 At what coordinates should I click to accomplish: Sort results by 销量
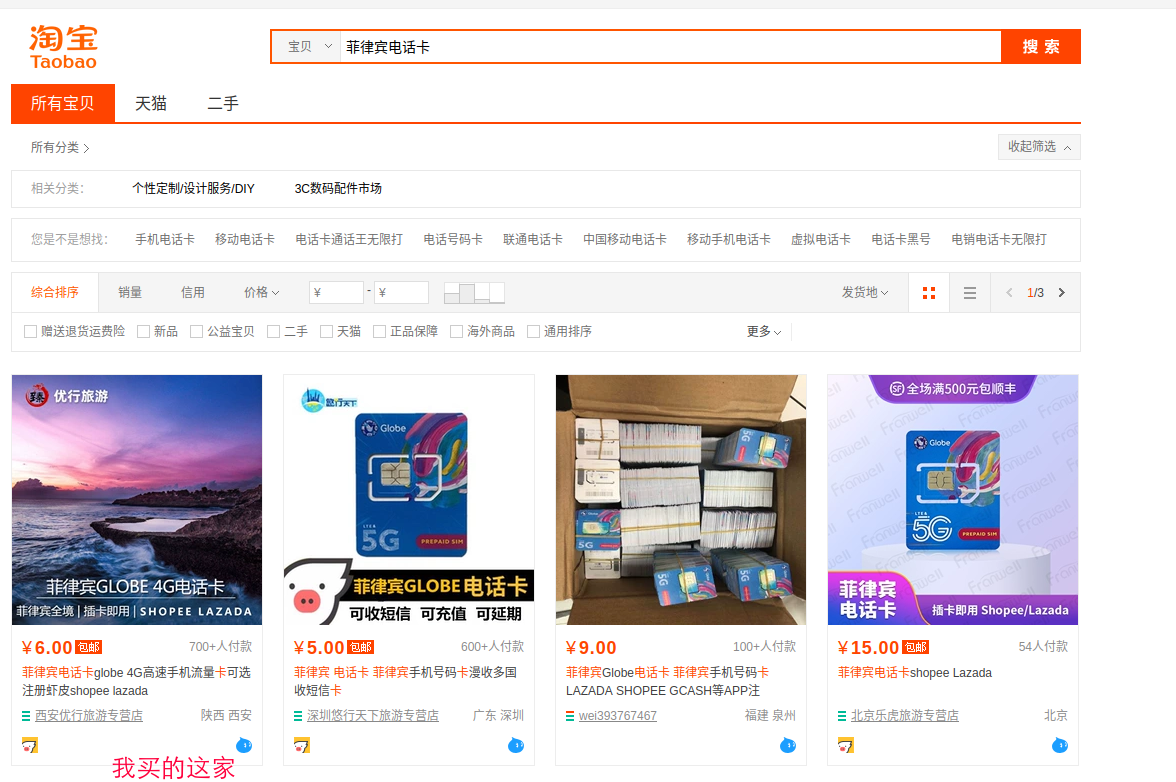(130, 292)
